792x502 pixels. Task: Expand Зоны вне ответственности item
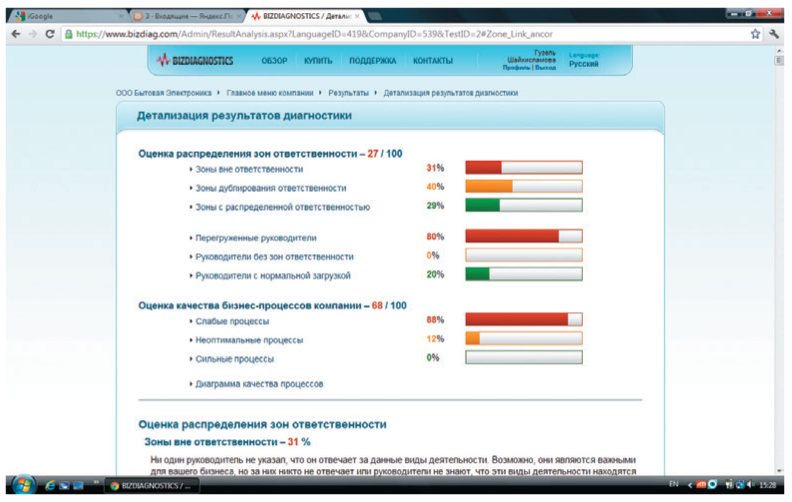click(x=235, y=169)
